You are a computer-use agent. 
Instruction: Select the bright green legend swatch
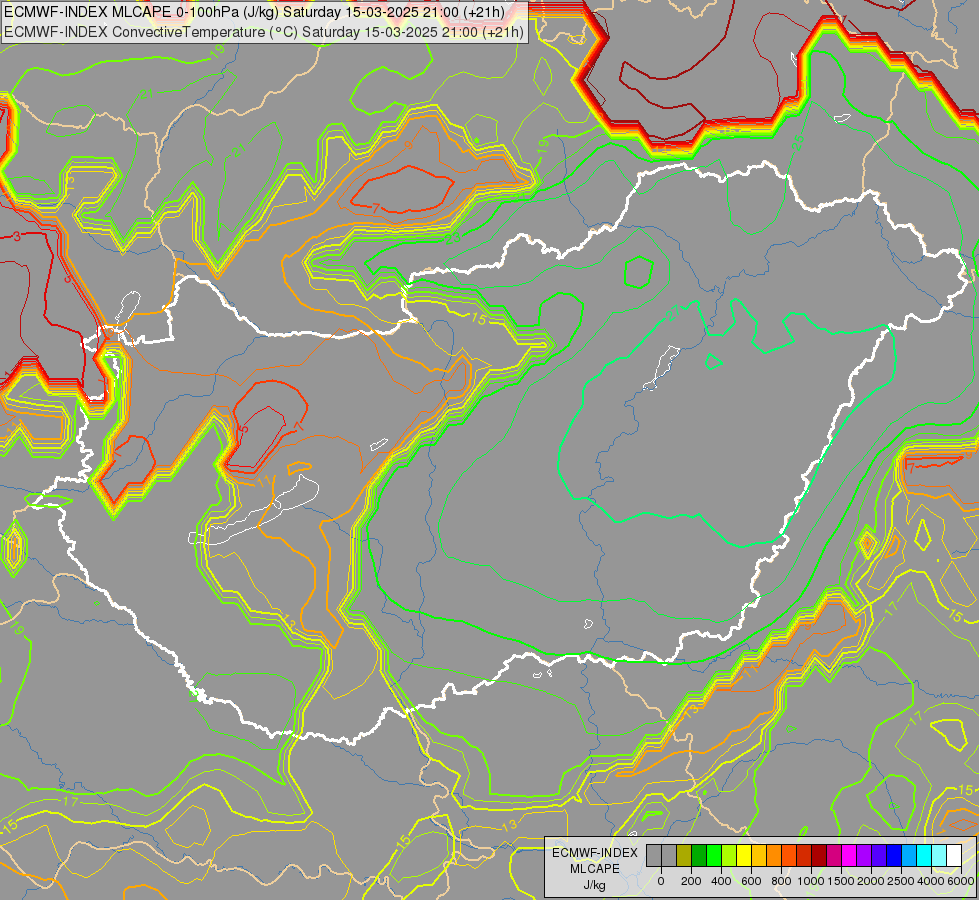(x=714, y=856)
